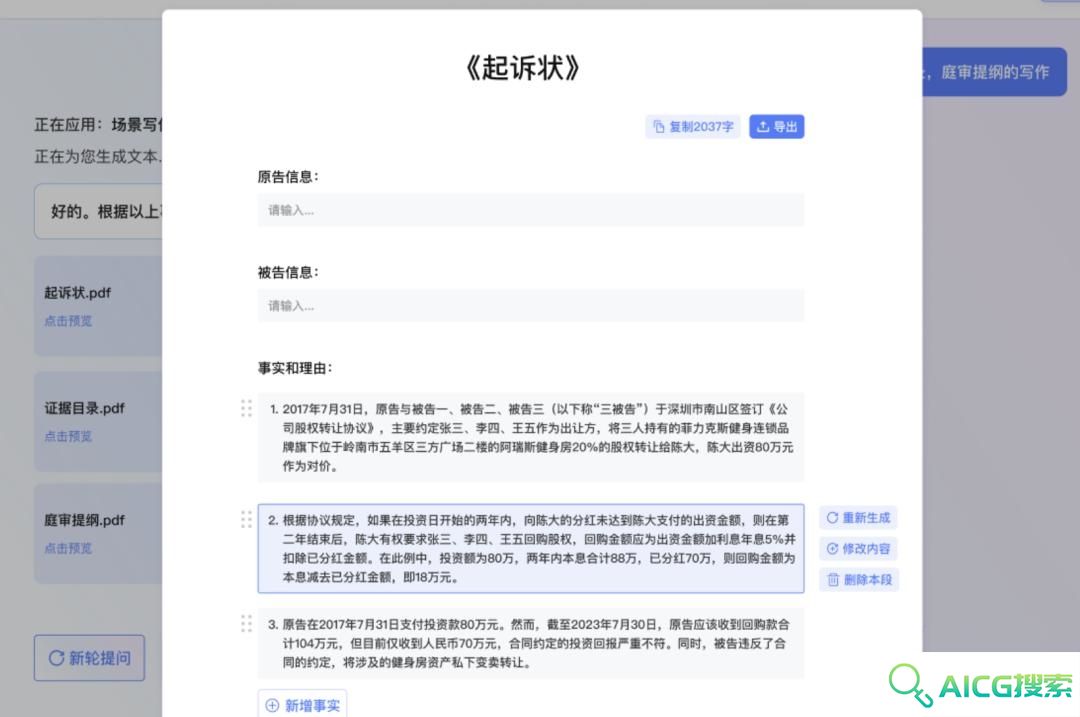The image size is (1080, 717).
Task: Preview 起诉状.pdf via 点击预览 link
Action: point(68,321)
